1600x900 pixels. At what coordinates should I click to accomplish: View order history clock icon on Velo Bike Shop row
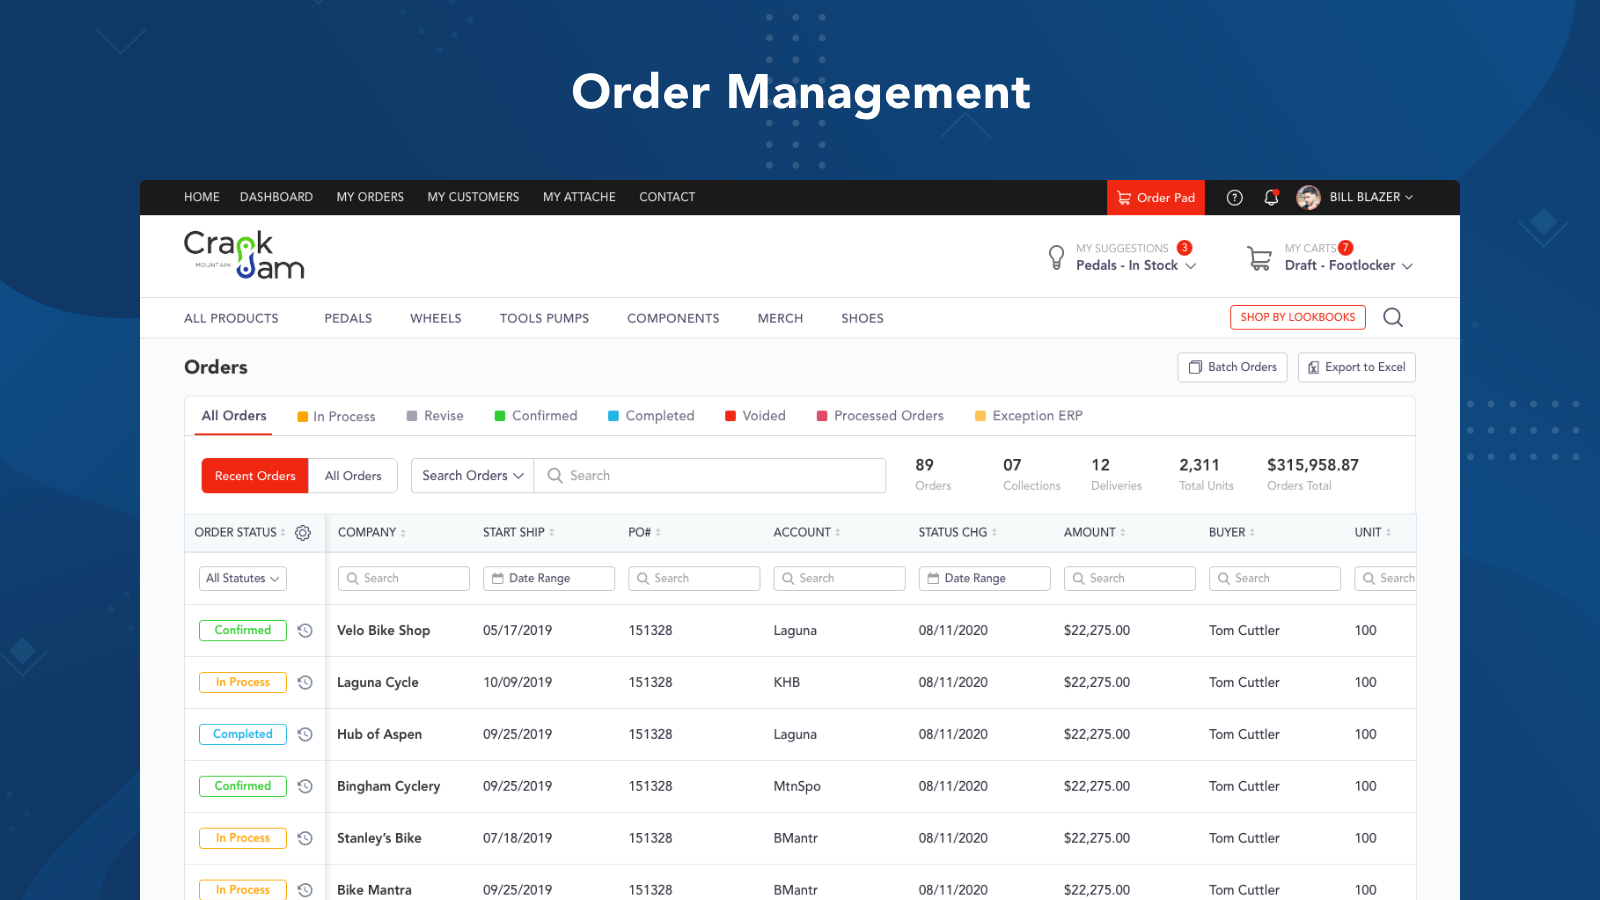click(305, 630)
